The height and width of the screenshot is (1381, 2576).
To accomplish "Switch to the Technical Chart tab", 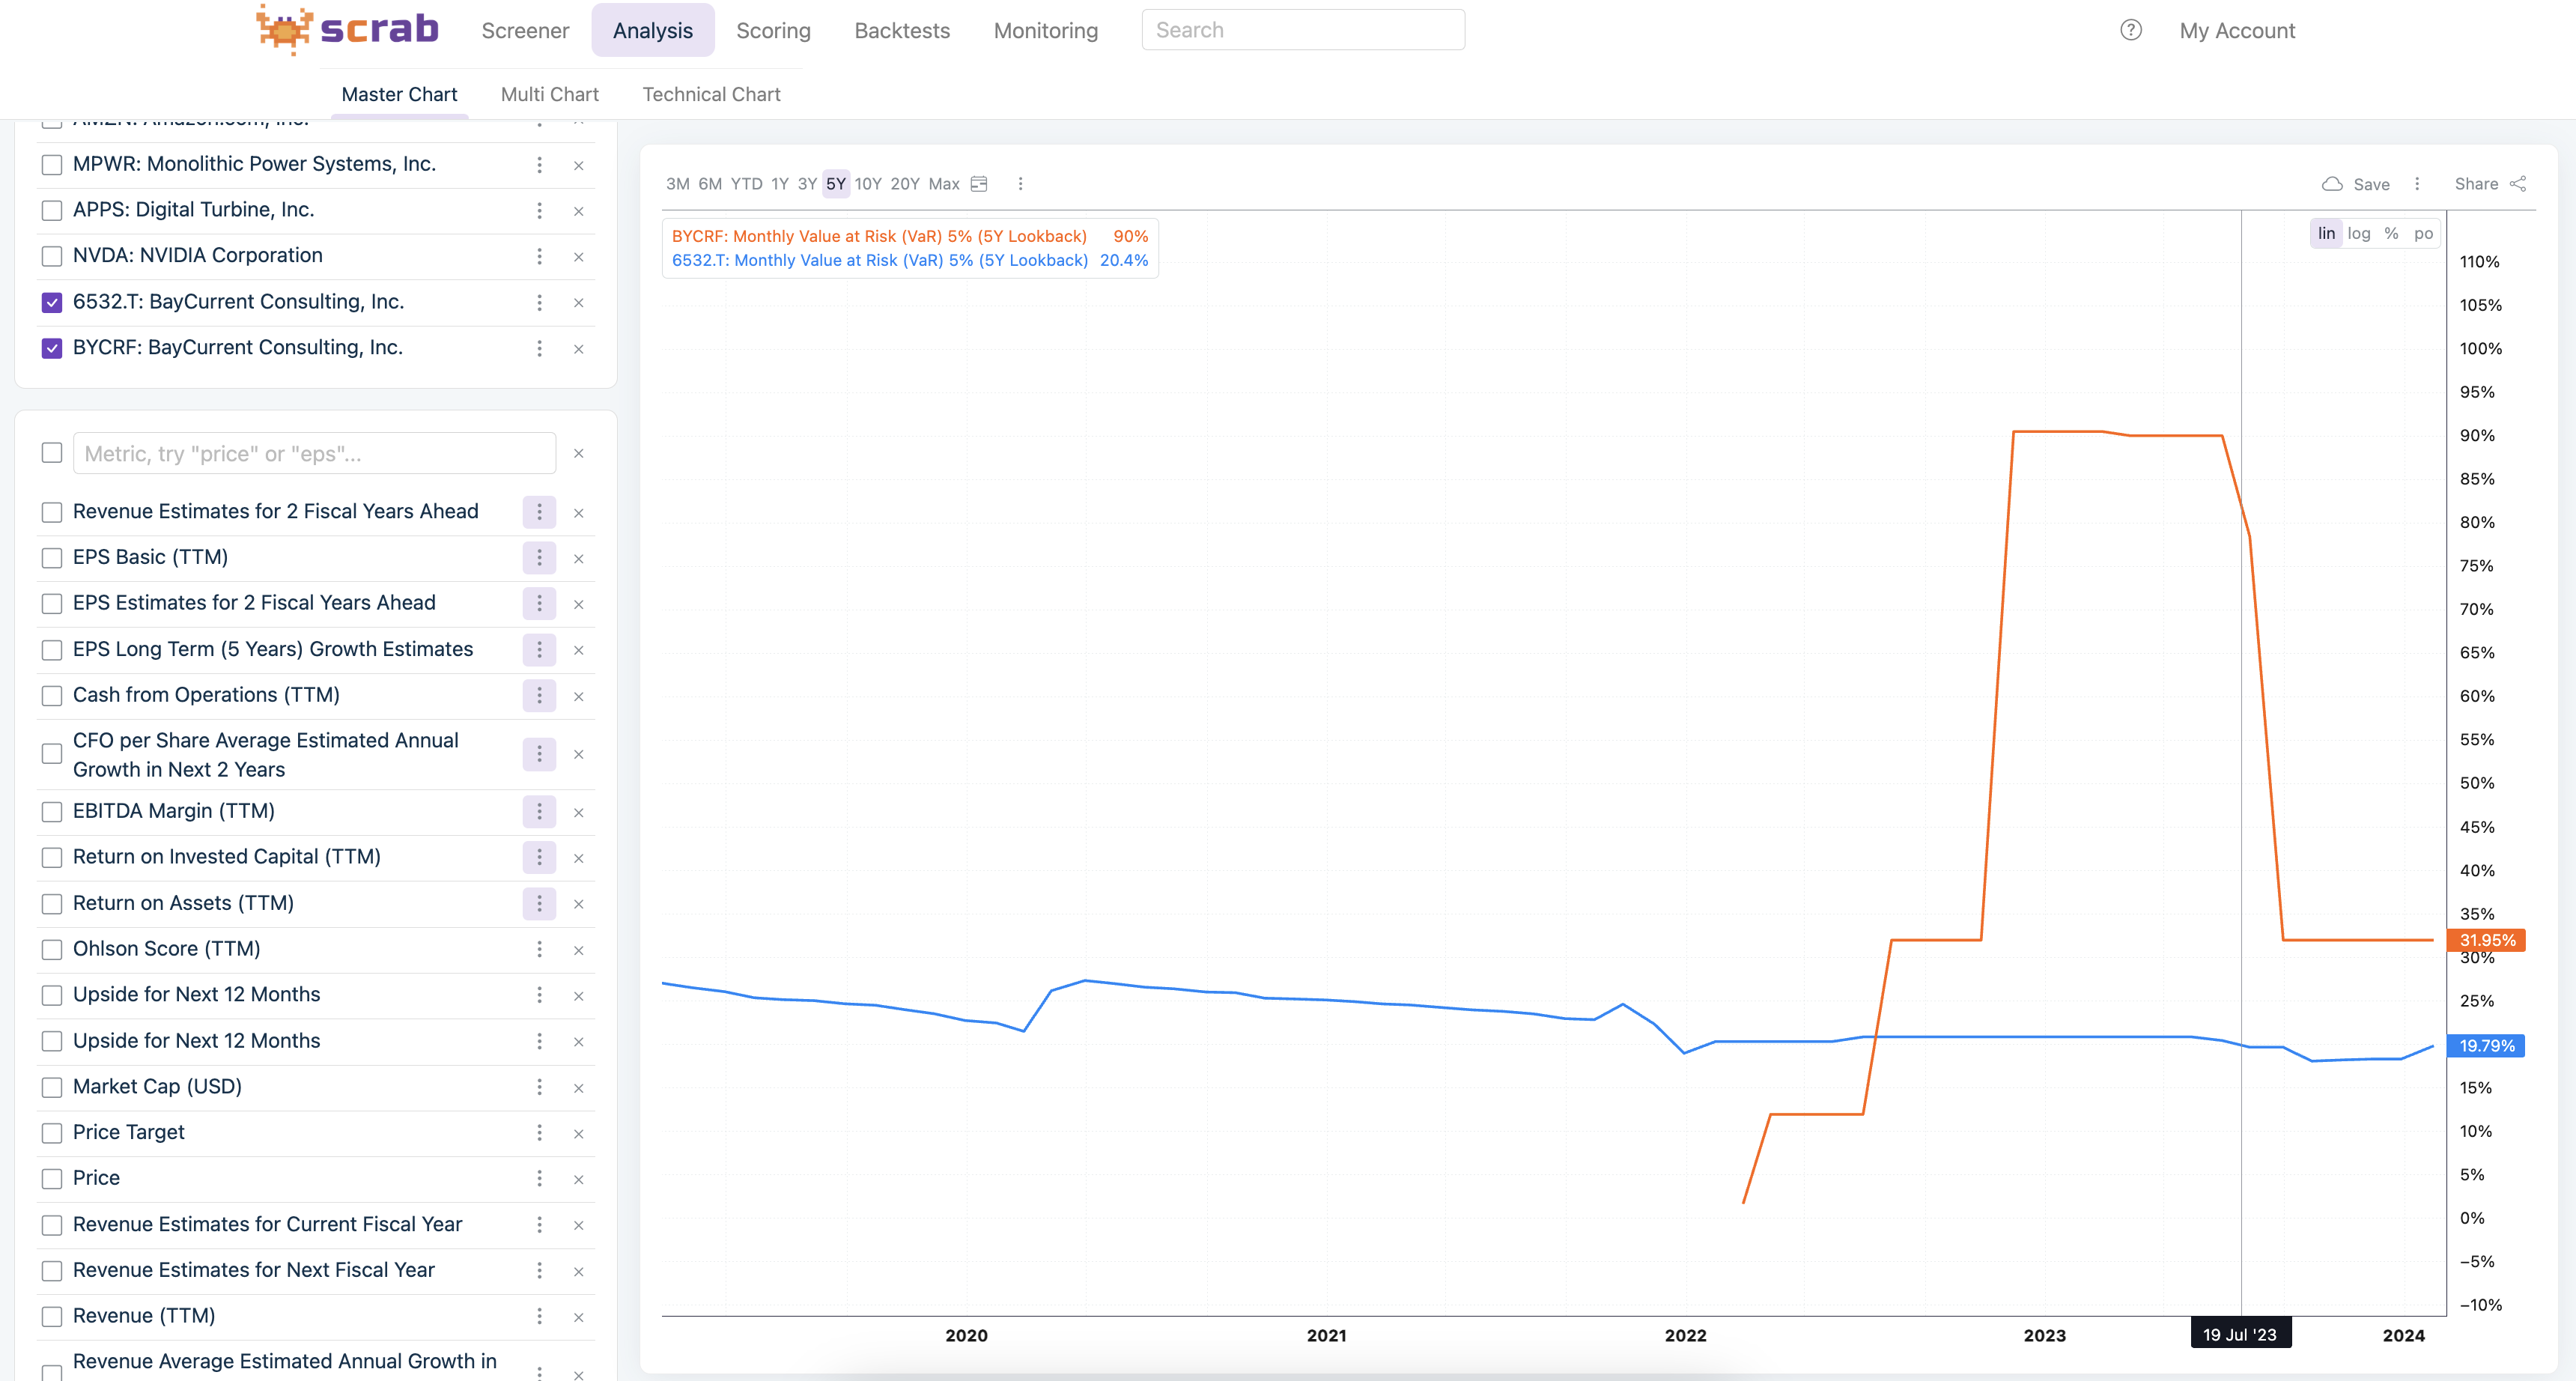I will [711, 94].
